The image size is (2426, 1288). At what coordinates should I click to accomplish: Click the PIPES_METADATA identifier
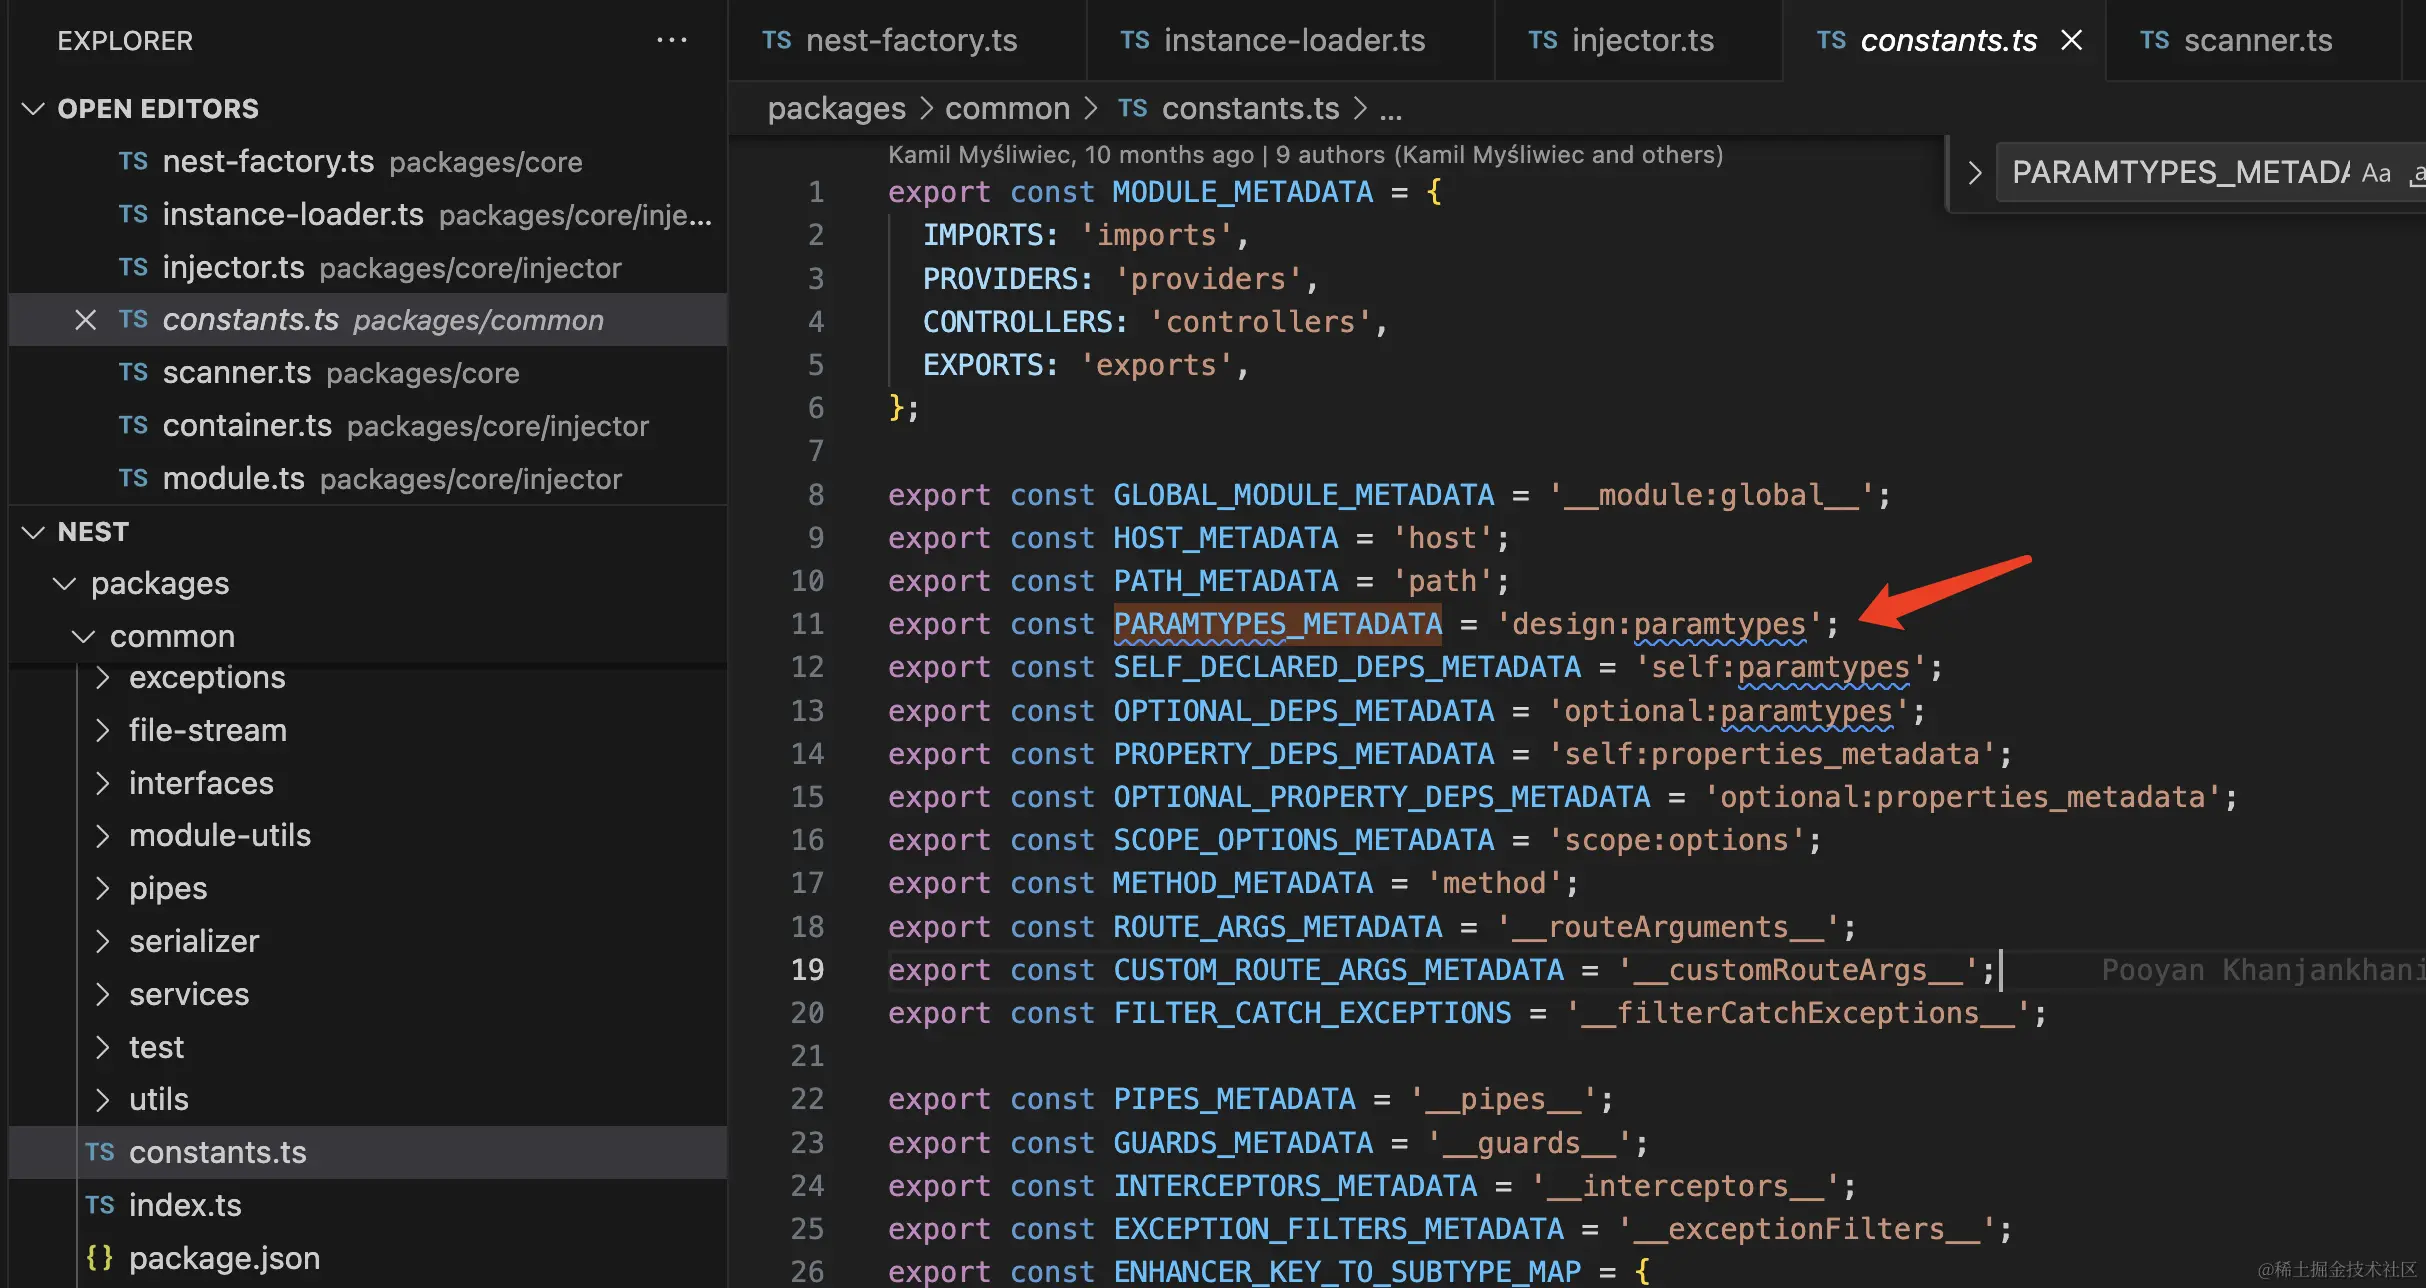(1234, 1099)
